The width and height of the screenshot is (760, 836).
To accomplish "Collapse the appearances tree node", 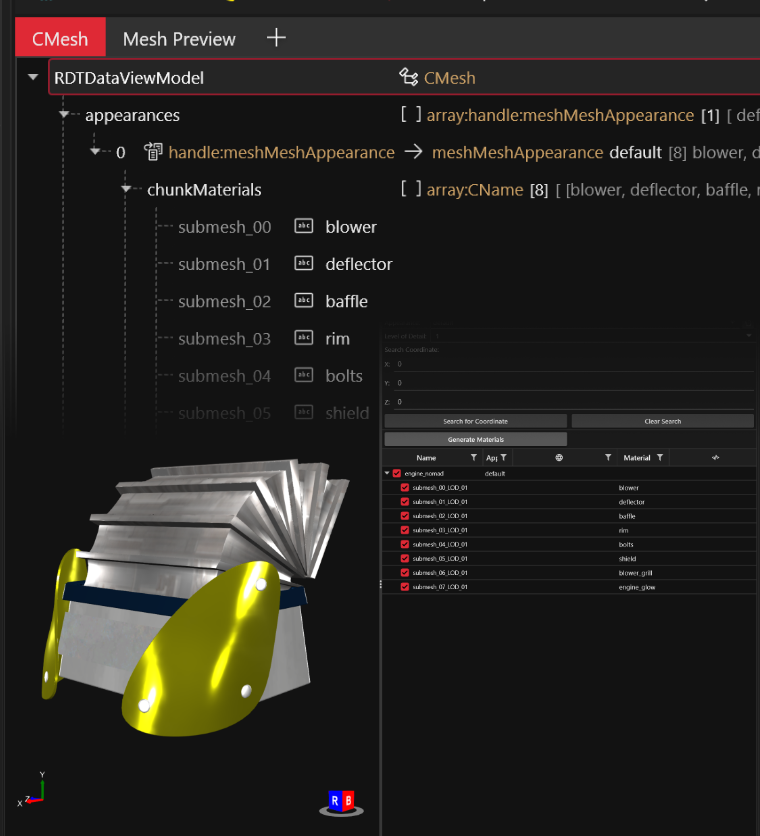I will pos(64,114).
